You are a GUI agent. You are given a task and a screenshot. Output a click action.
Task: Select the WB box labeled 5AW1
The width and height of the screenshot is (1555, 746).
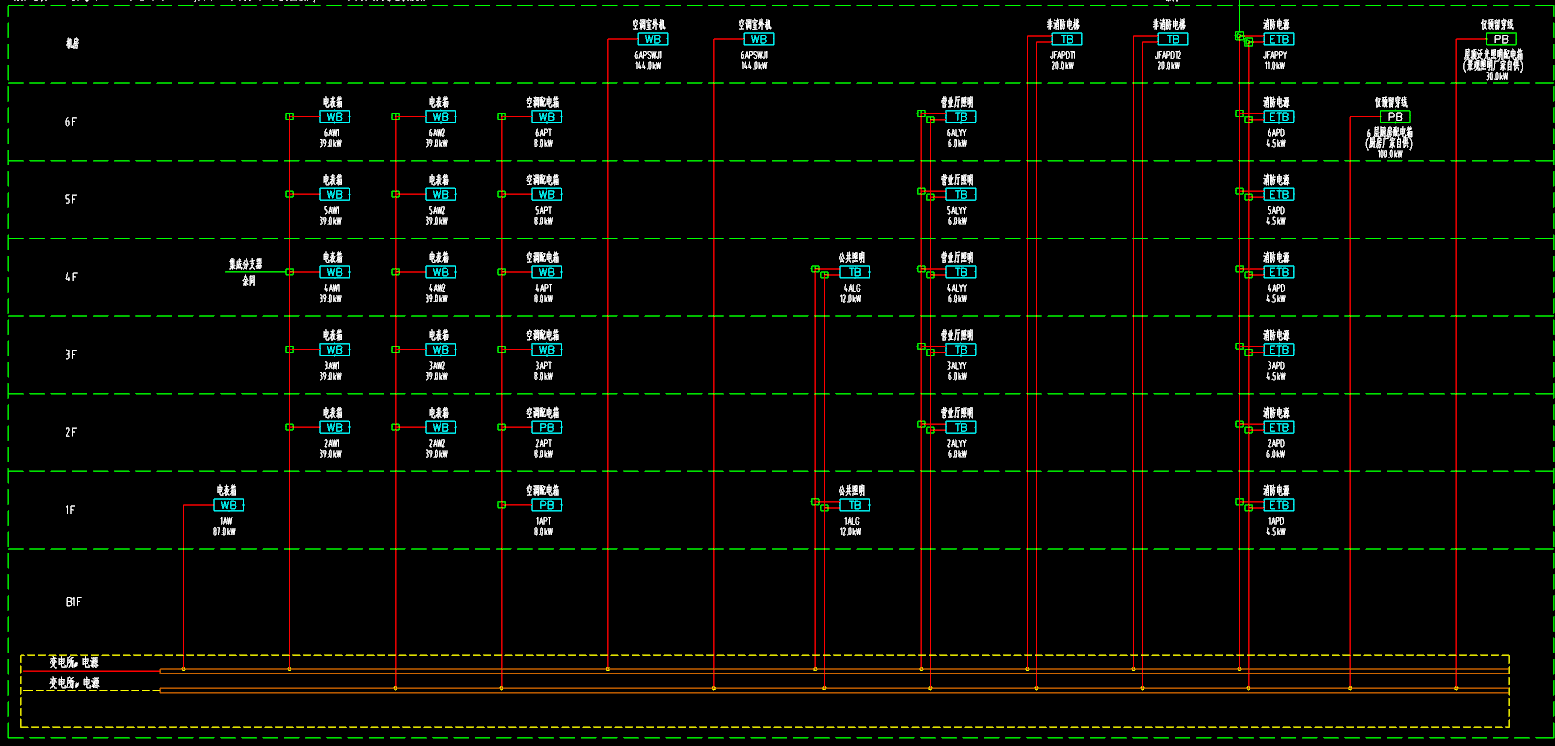pyautogui.click(x=335, y=194)
